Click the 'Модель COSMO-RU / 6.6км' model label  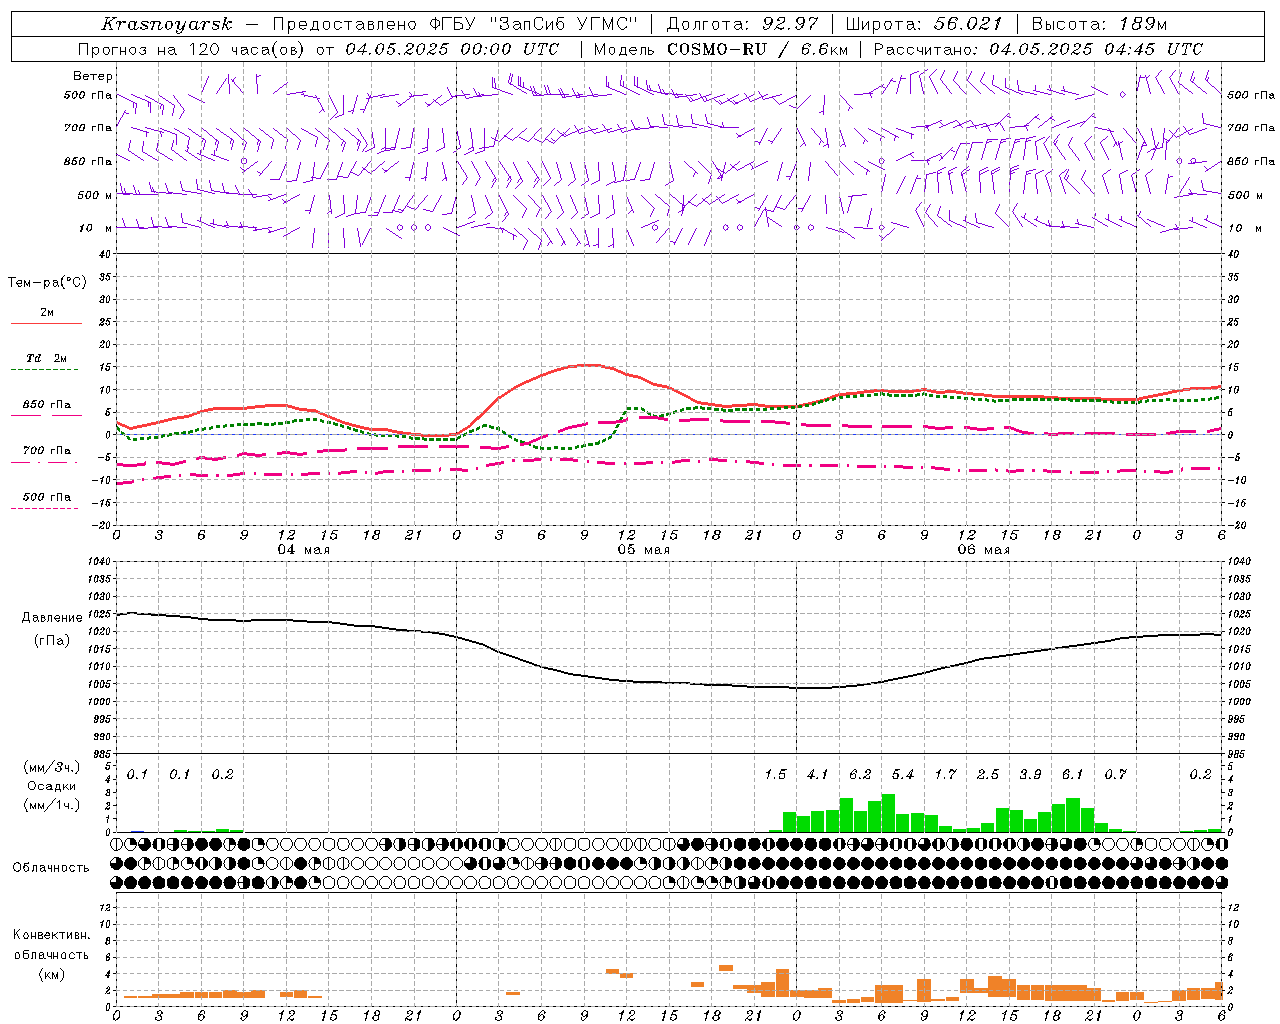(x=720, y=49)
